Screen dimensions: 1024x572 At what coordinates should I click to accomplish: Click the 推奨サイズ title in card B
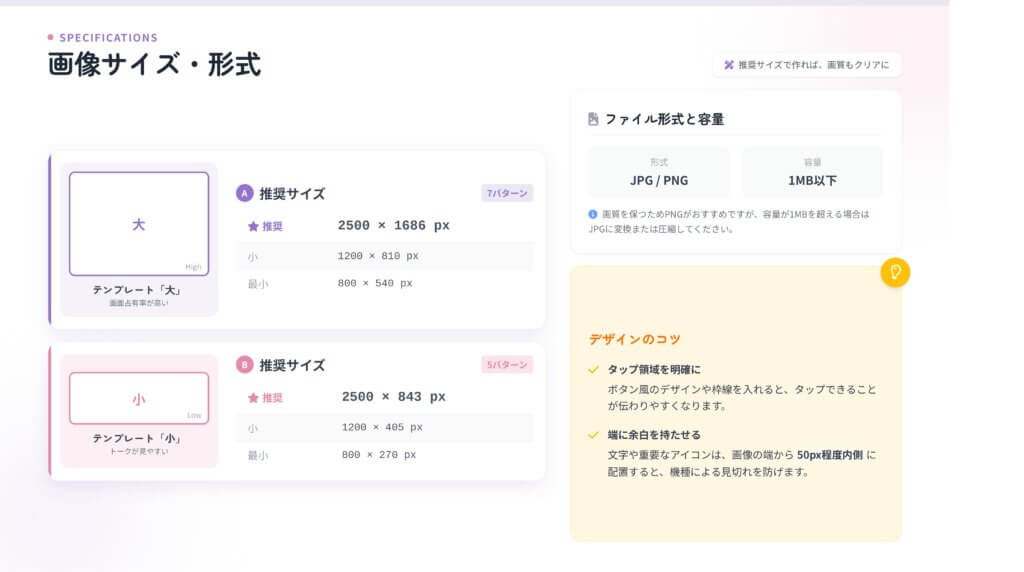292,365
